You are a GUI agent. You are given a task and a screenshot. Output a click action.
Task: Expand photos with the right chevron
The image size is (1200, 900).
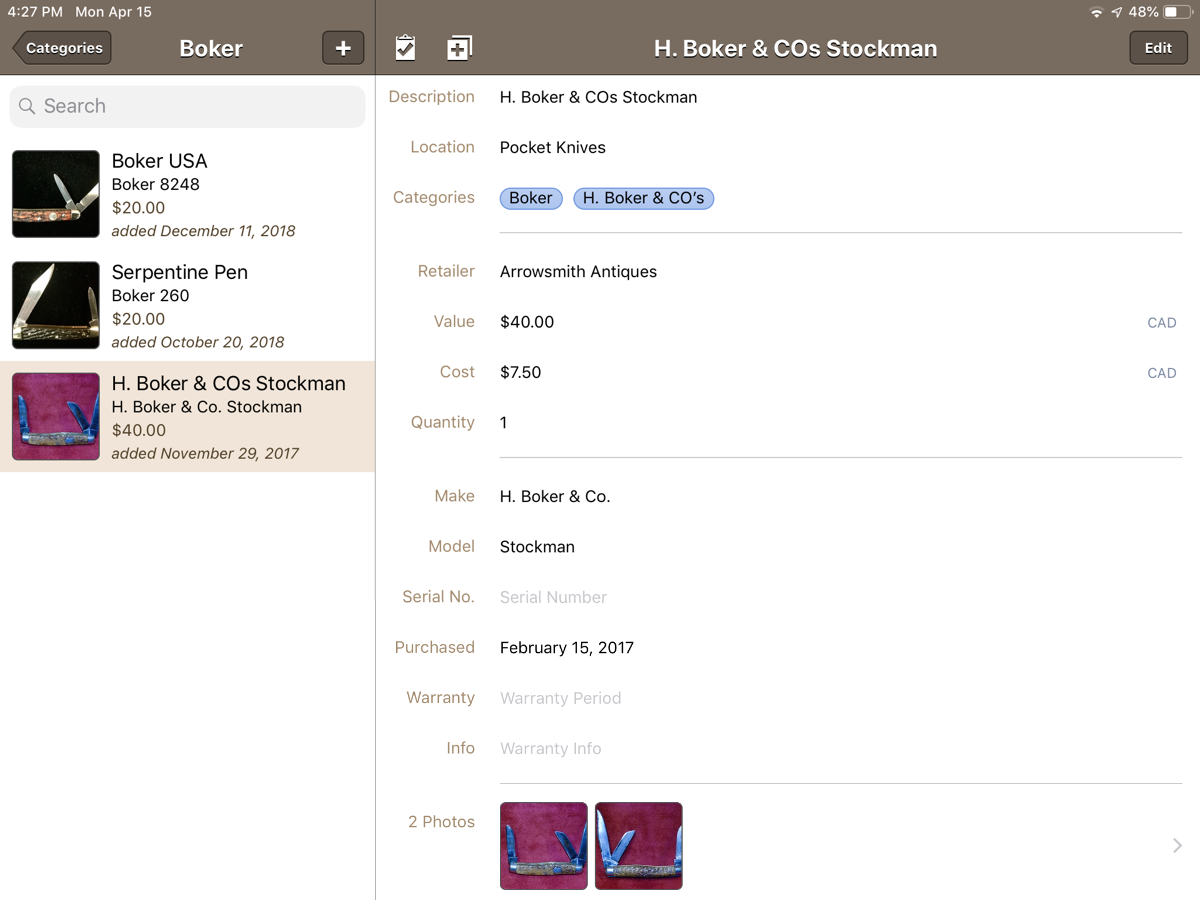[1177, 846]
